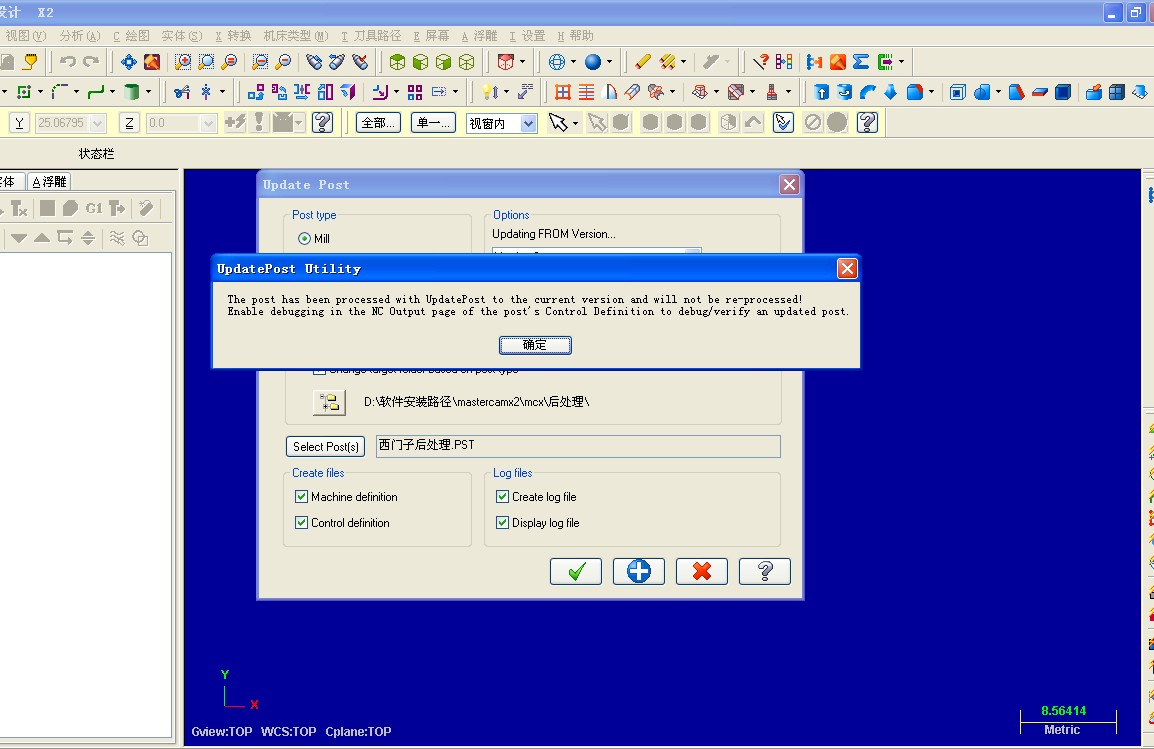
Task: Close the UpdatePost Utility message box
Action: click(847, 269)
